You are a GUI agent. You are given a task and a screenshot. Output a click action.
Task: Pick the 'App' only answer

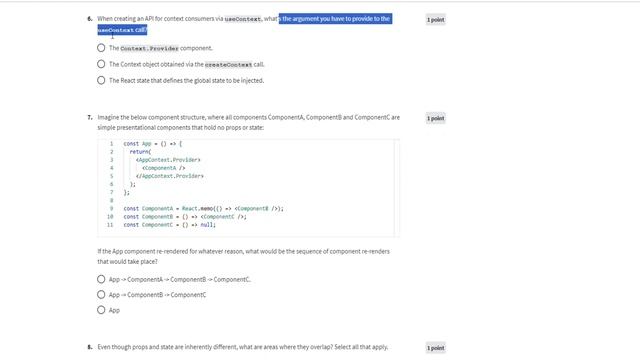[x=101, y=310]
